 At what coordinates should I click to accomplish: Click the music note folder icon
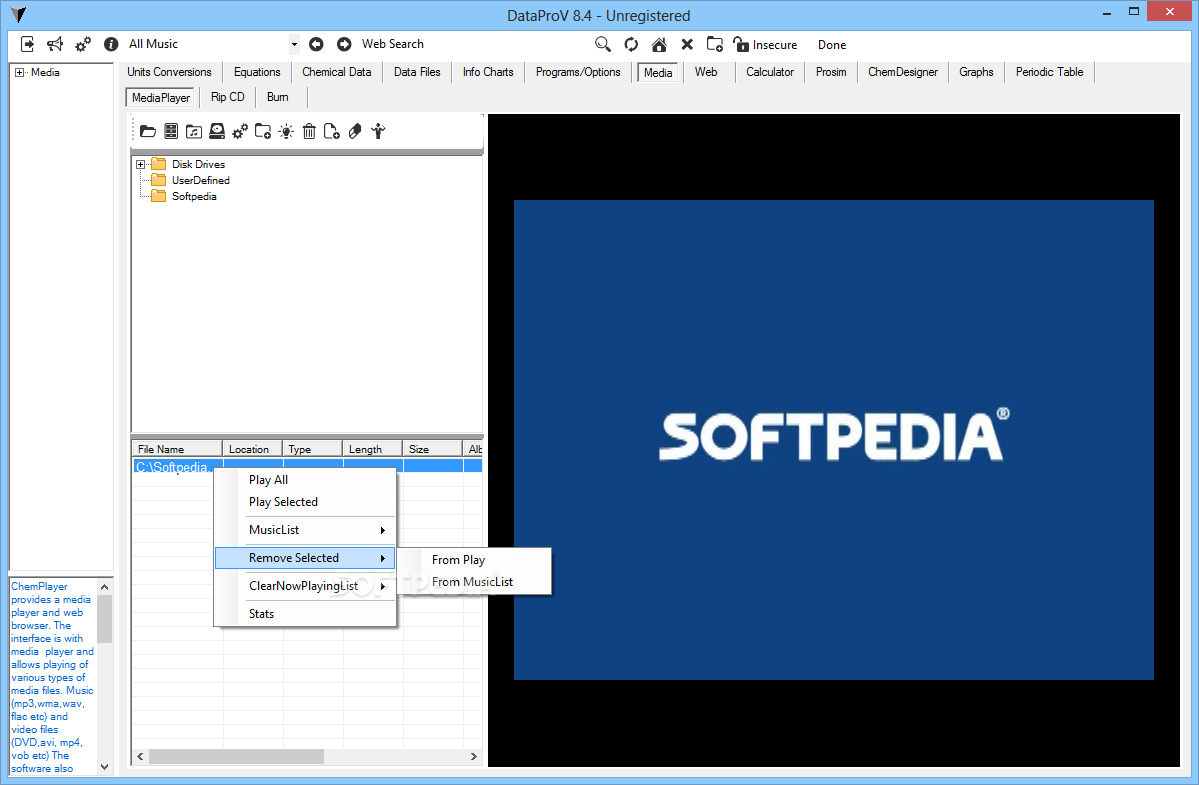coord(194,131)
